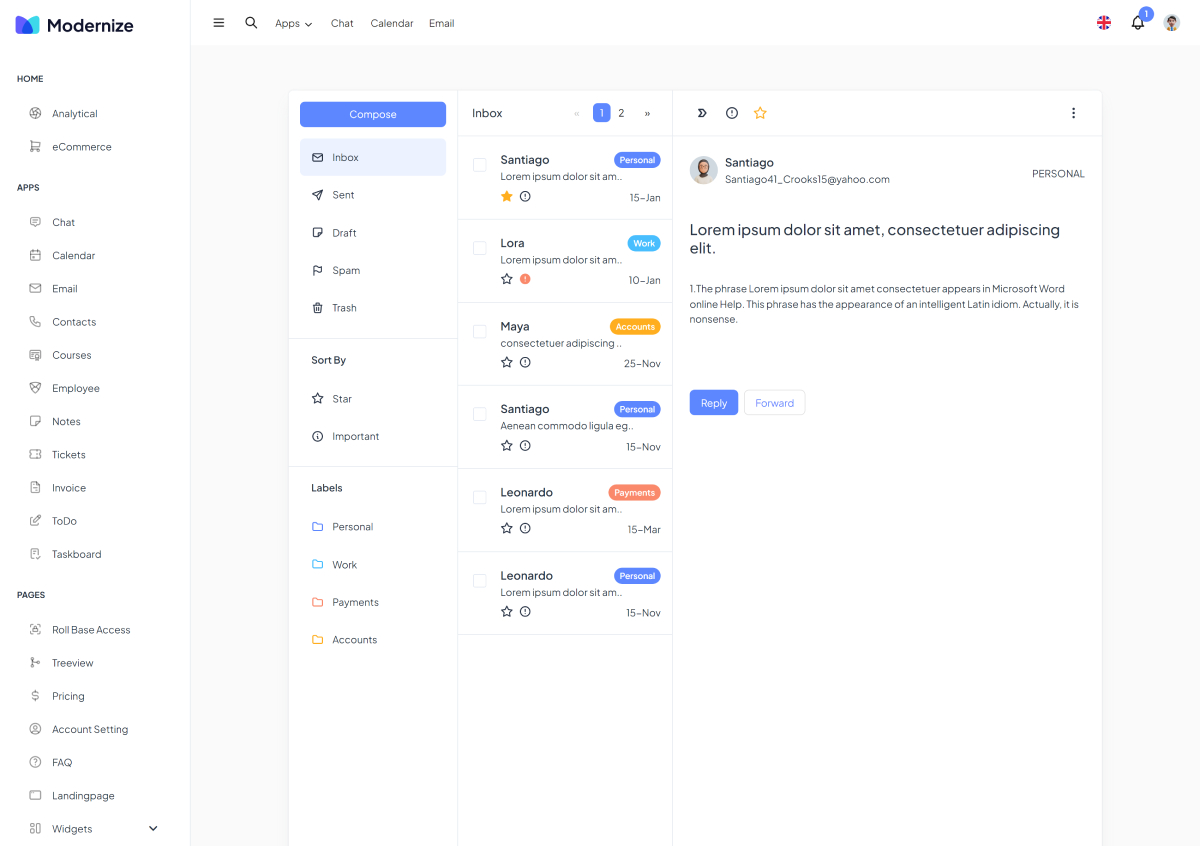This screenshot has width=1200, height=846.
Task: Click the UK flag language icon
Action: pos(1104,23)
